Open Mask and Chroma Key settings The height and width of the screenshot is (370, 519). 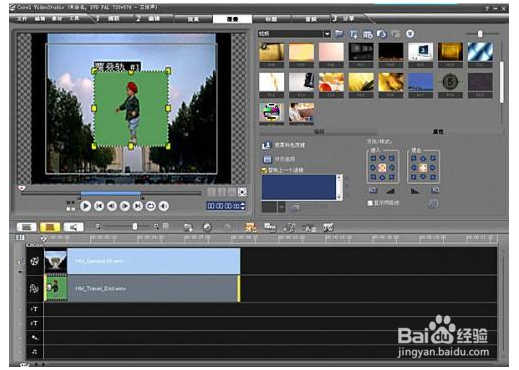[x=284, y=145]
